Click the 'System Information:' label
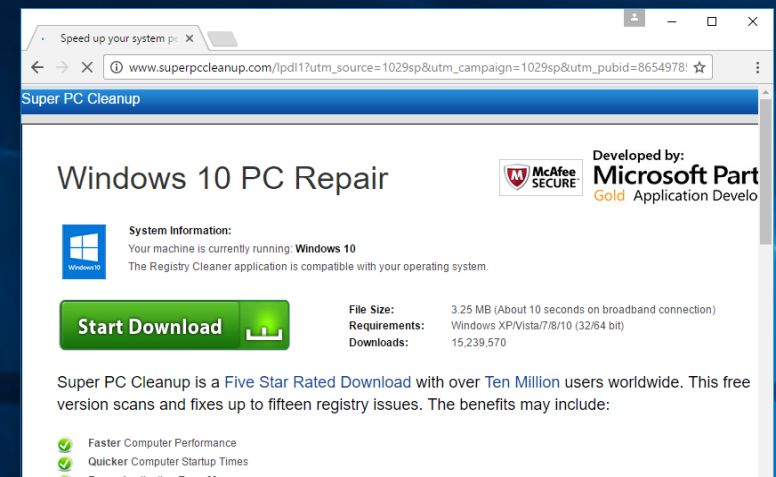The height and width of the screenshot is (477, 776). point(180,231)
